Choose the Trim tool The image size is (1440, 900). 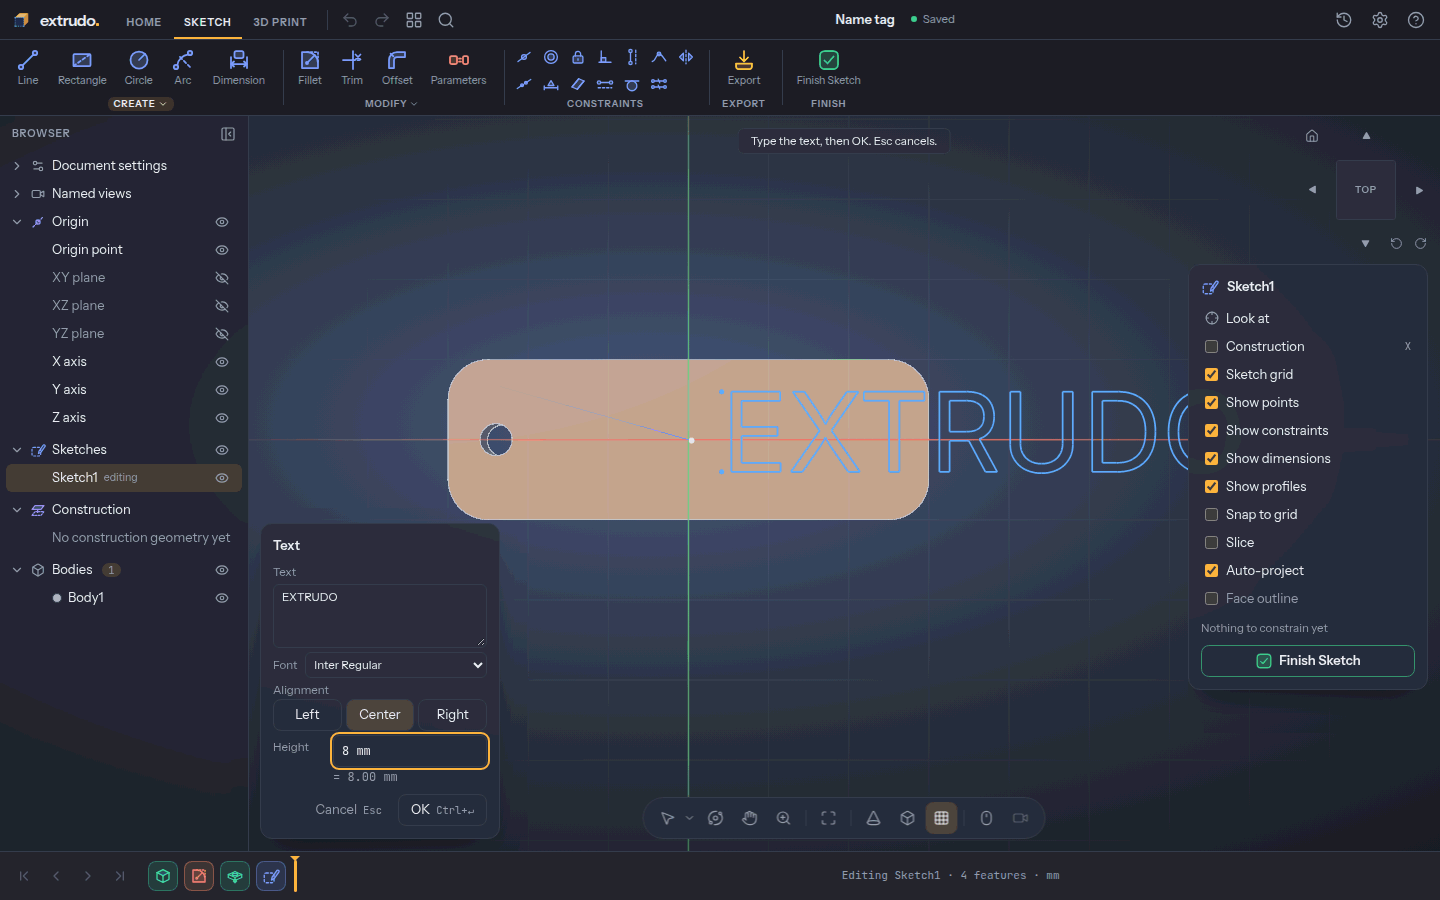[352, 68]
